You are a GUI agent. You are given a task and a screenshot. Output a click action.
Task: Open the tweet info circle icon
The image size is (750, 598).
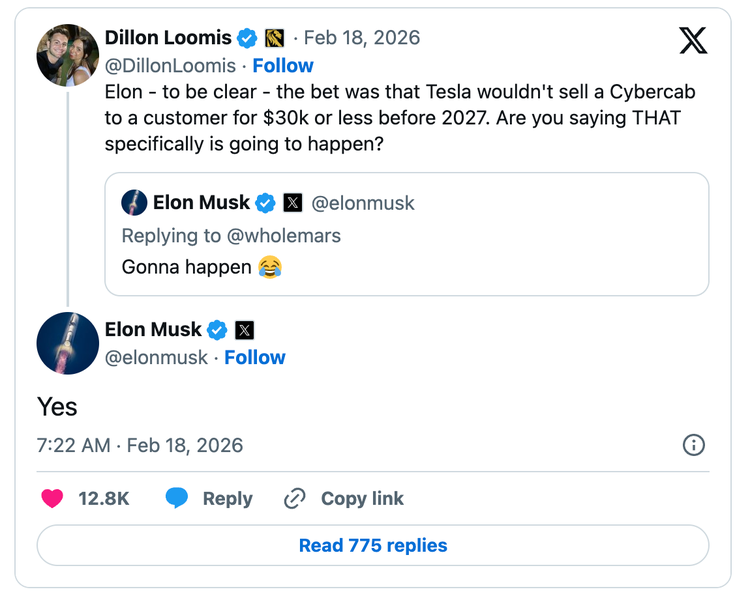pos(693,445)
